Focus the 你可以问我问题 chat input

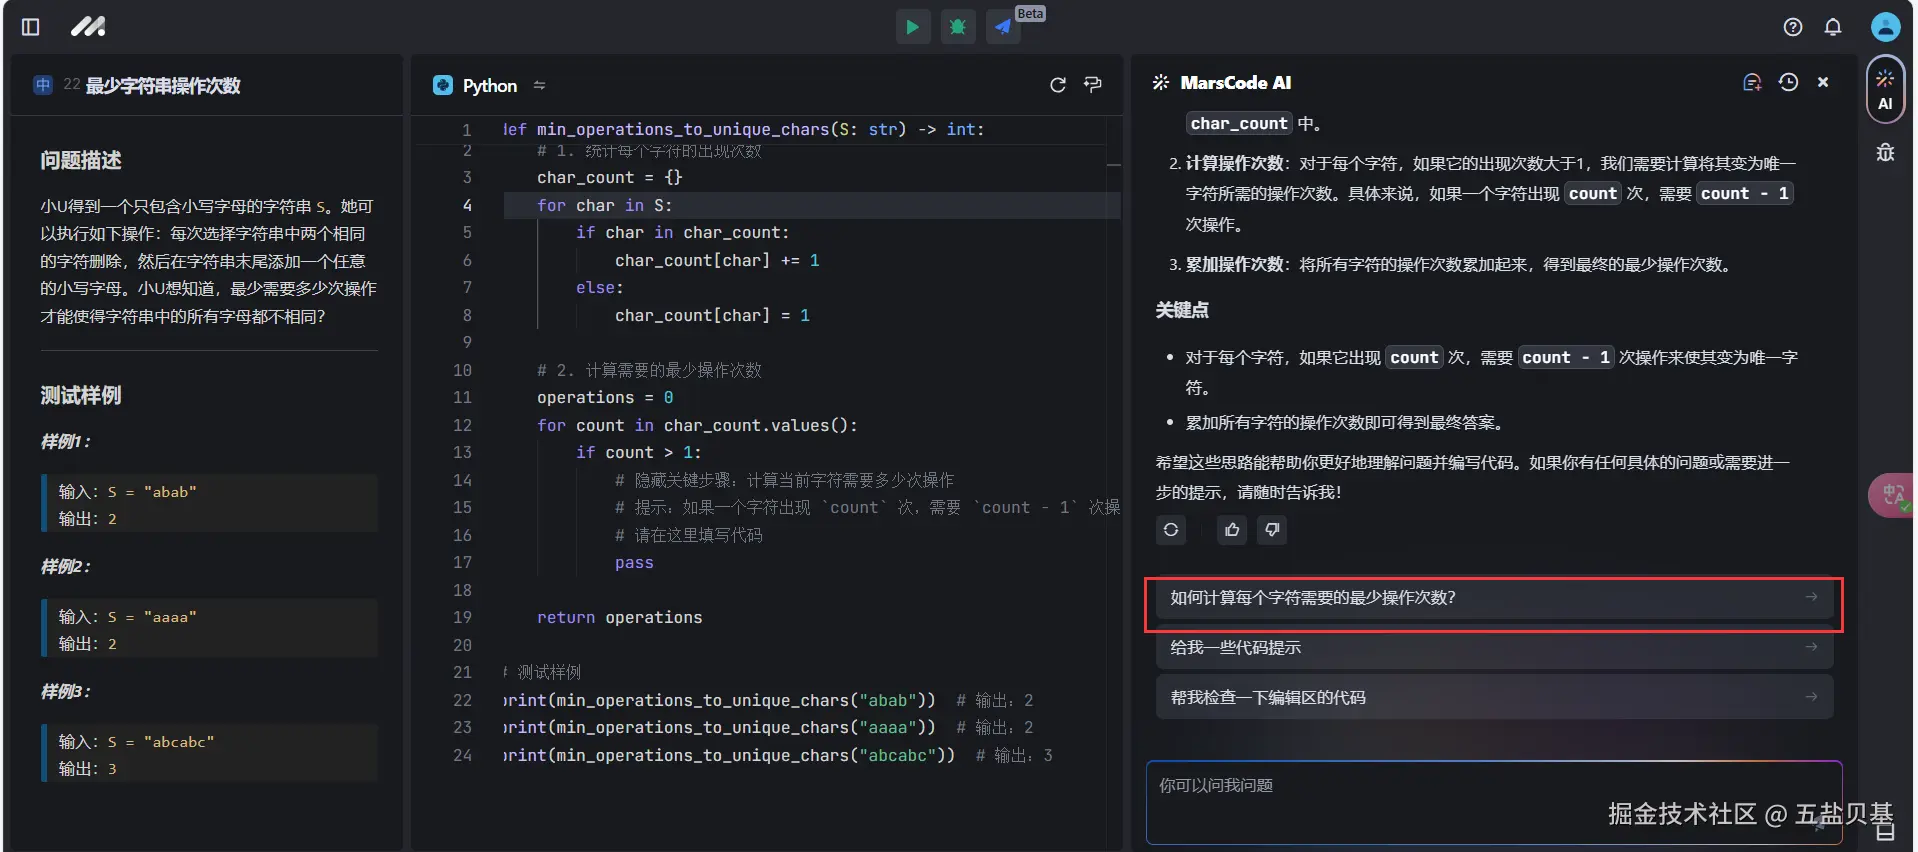[1494, 802]
